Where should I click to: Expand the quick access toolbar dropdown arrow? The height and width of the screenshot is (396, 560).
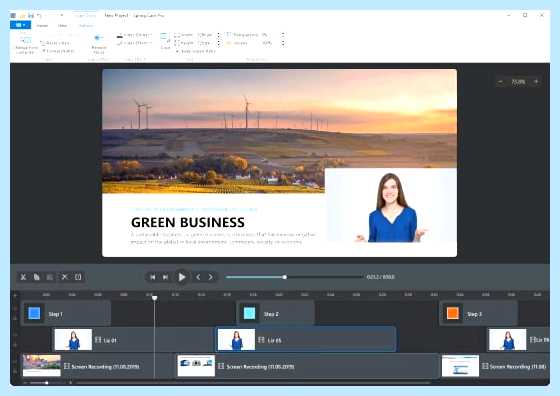(62, 15)
